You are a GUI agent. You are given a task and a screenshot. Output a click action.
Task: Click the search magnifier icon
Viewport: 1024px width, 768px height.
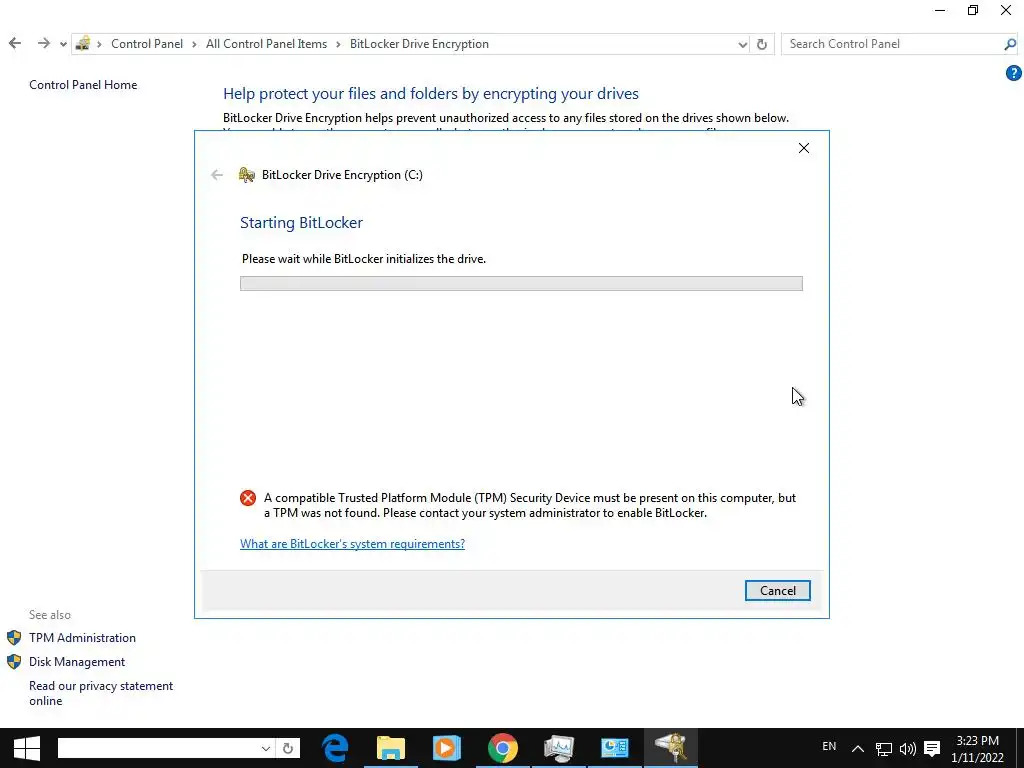(1010, 44)
